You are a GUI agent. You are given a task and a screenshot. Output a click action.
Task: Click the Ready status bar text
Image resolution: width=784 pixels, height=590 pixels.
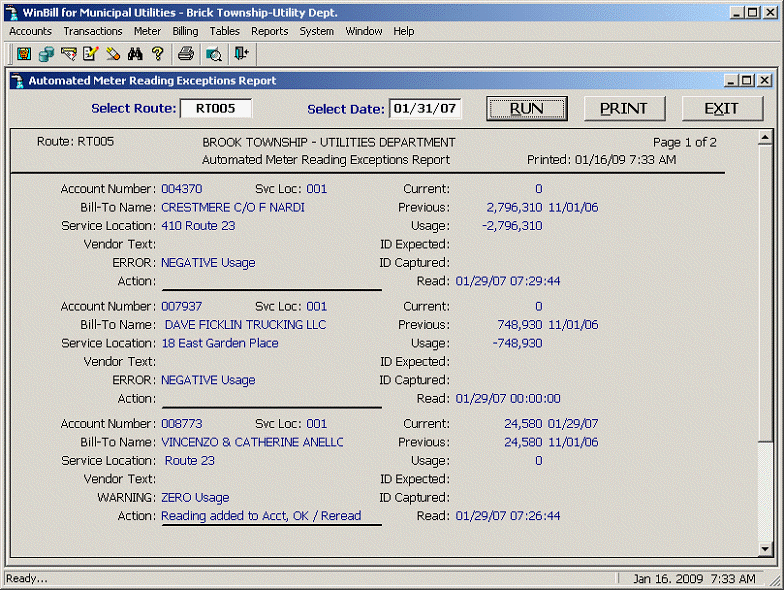(26, 578)
